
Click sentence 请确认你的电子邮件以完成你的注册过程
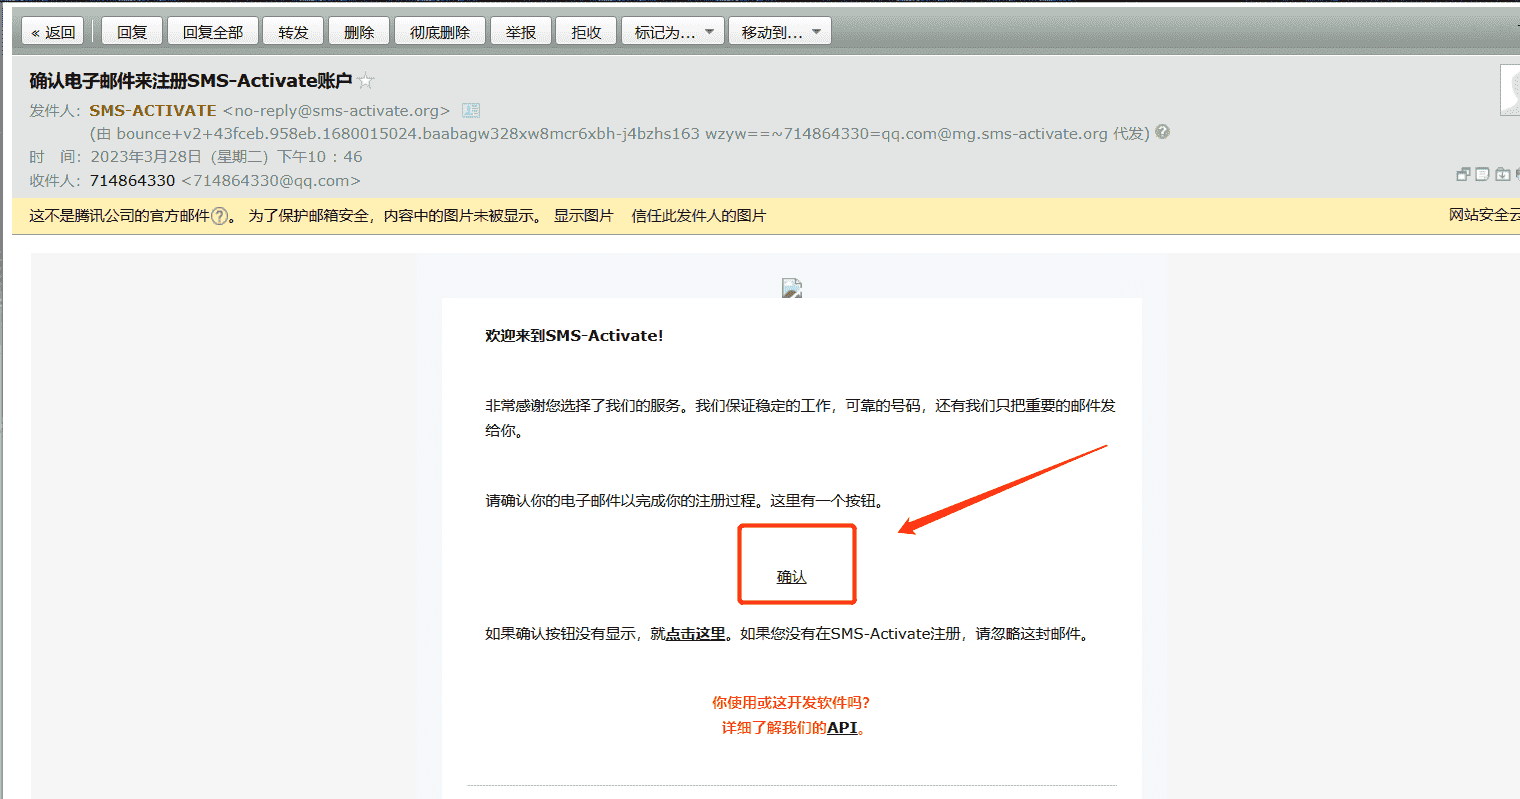click(623, 501)
